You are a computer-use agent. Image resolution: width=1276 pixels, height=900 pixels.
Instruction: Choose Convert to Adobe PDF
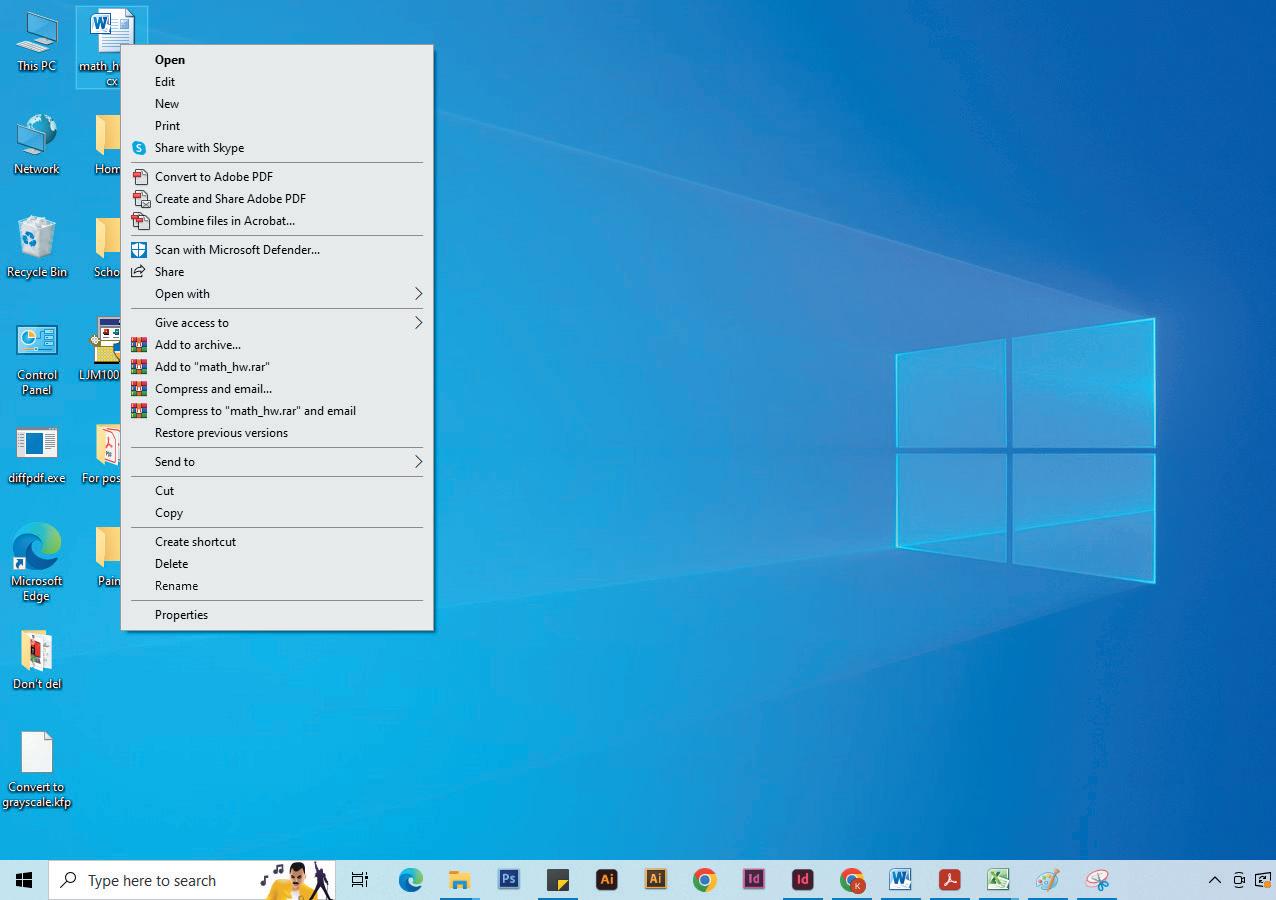[x=277, y=177]
